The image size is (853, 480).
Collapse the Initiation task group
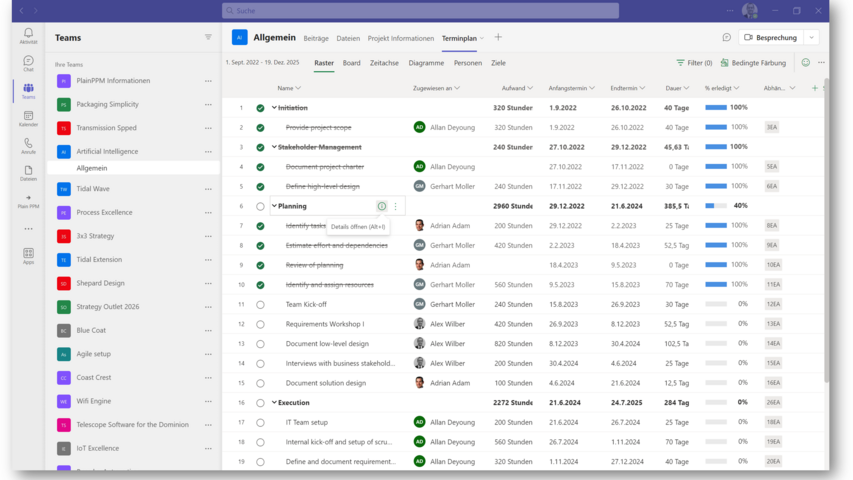(x=274, y=108)
